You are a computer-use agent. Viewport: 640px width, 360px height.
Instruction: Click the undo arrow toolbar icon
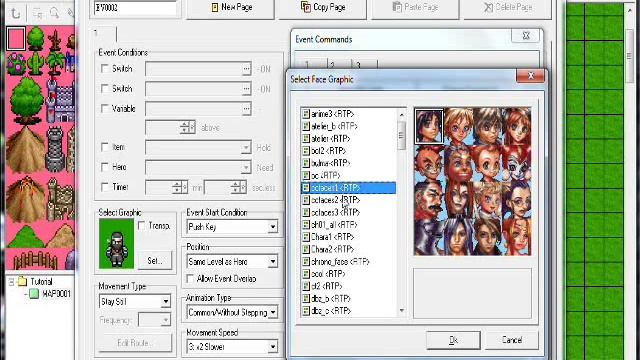[x=16, y=13]
